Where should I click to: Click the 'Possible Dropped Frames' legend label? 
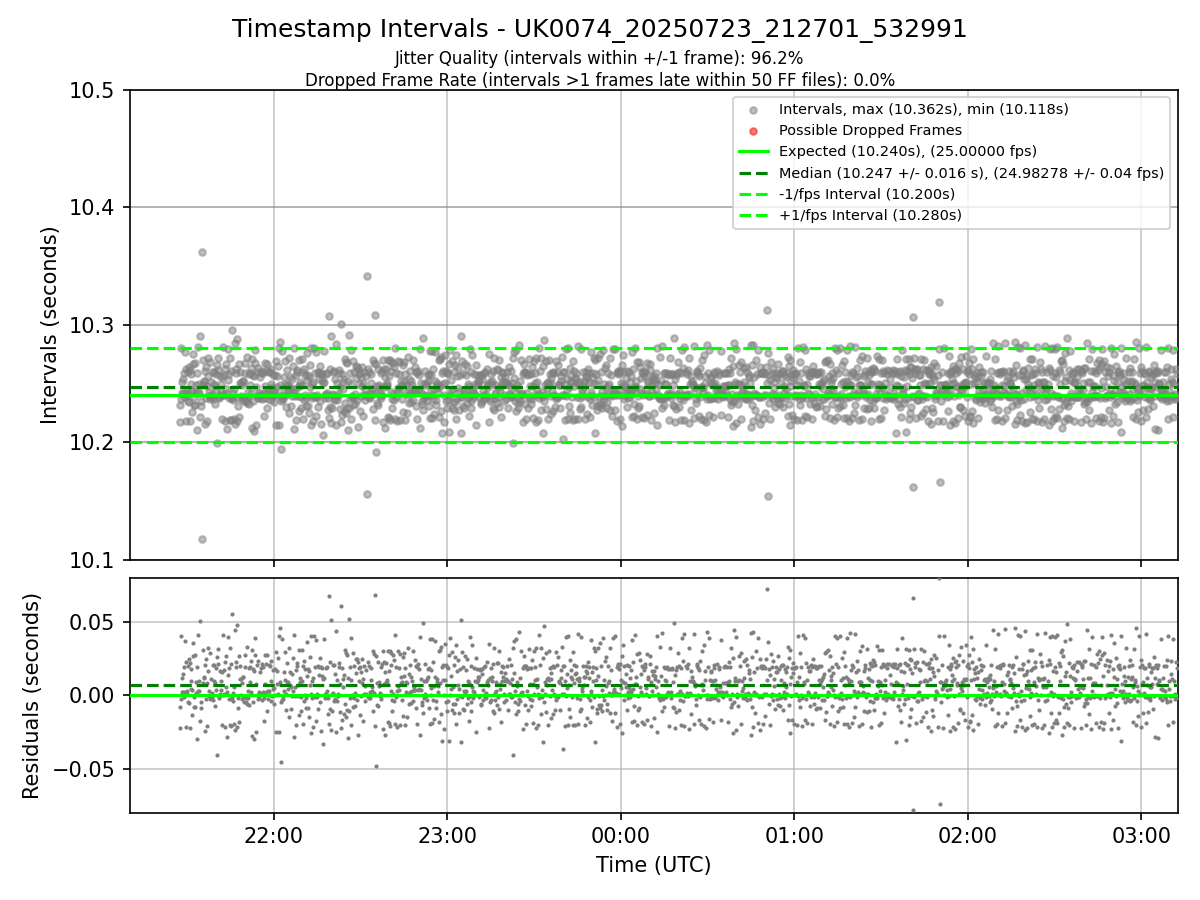870,130
